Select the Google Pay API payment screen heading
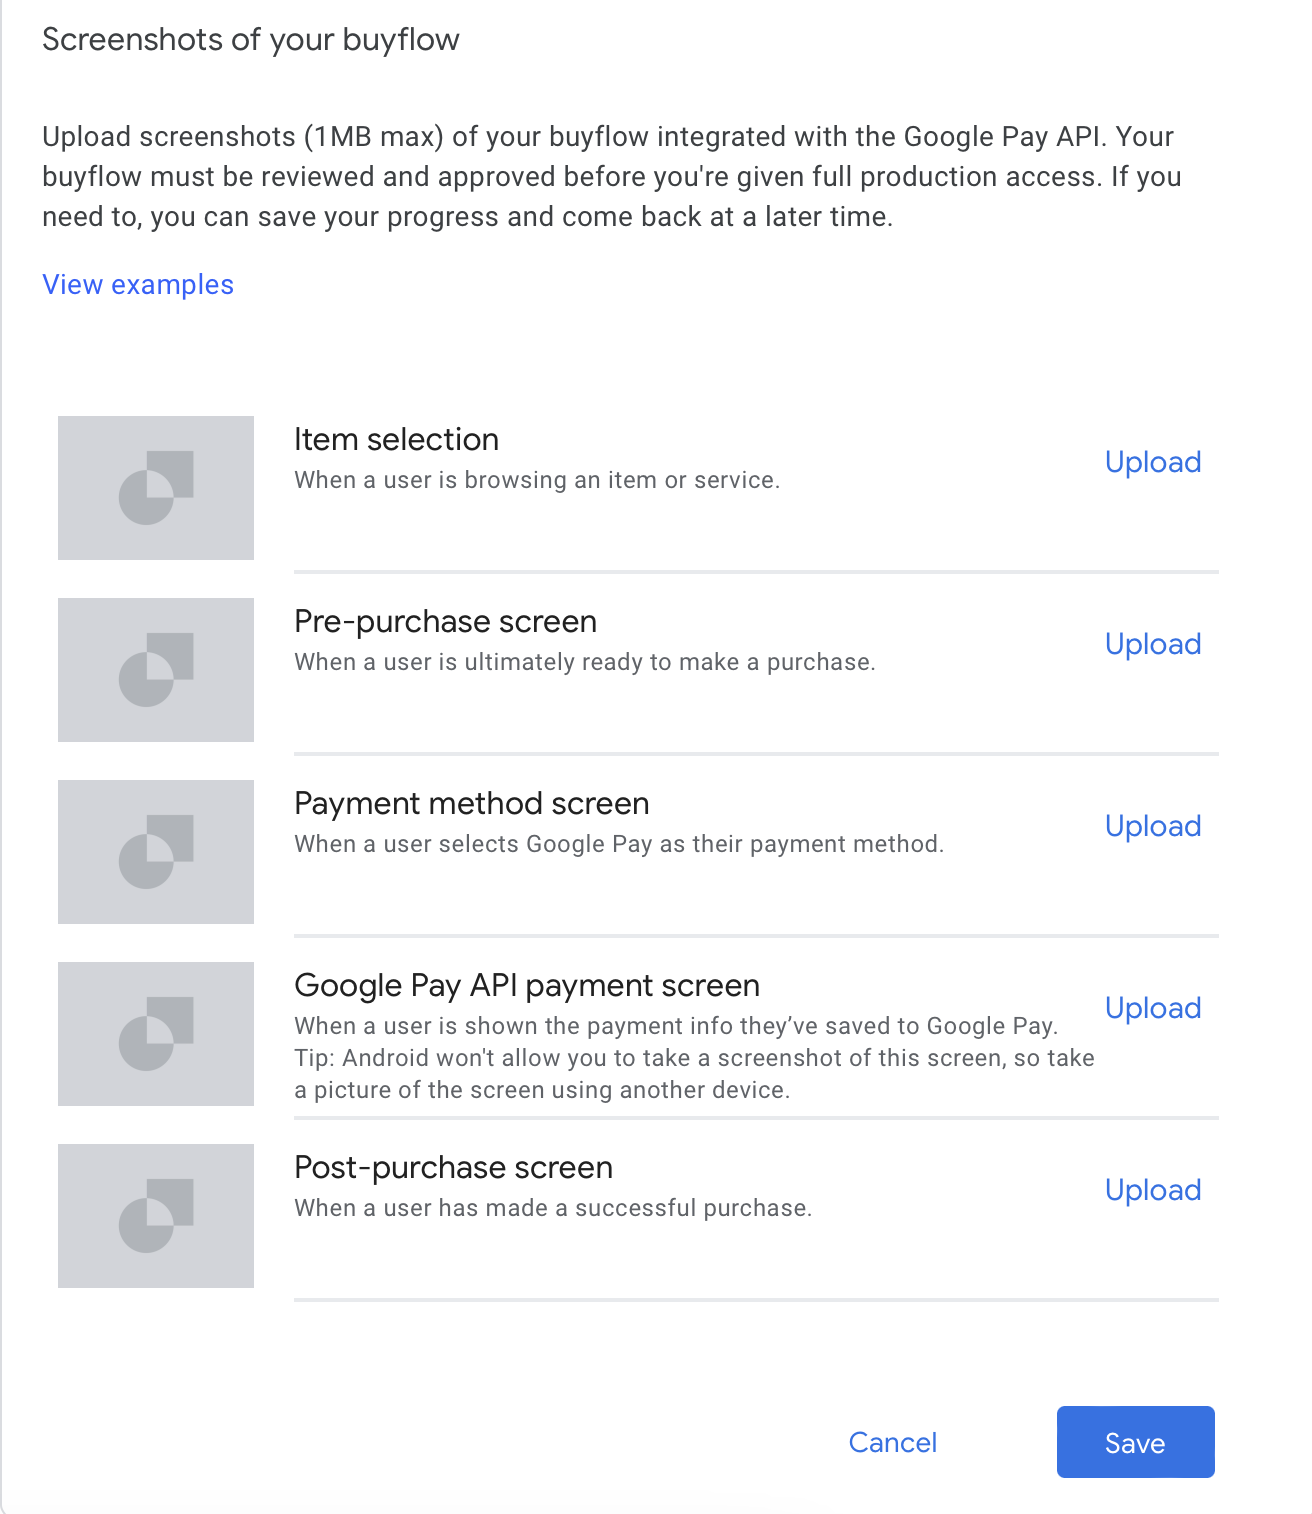Image resolution: width=1312 pixels, height=1514 pixels. pyautogui.click(x=527, y=986)
